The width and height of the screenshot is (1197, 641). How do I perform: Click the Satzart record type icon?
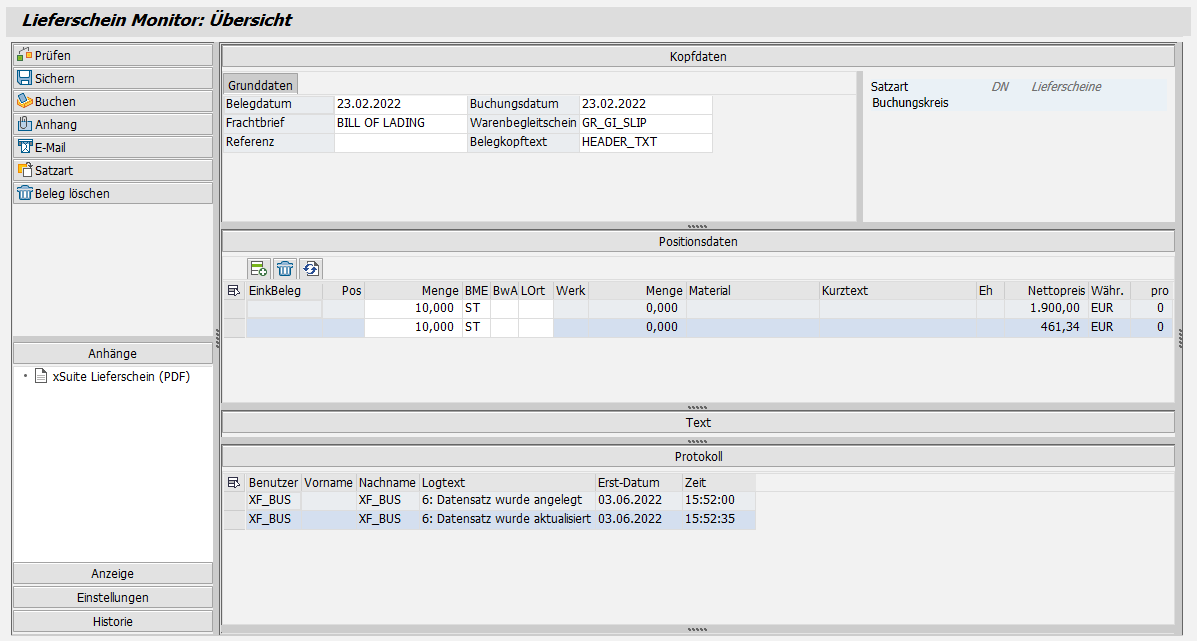tap(25, 169)
